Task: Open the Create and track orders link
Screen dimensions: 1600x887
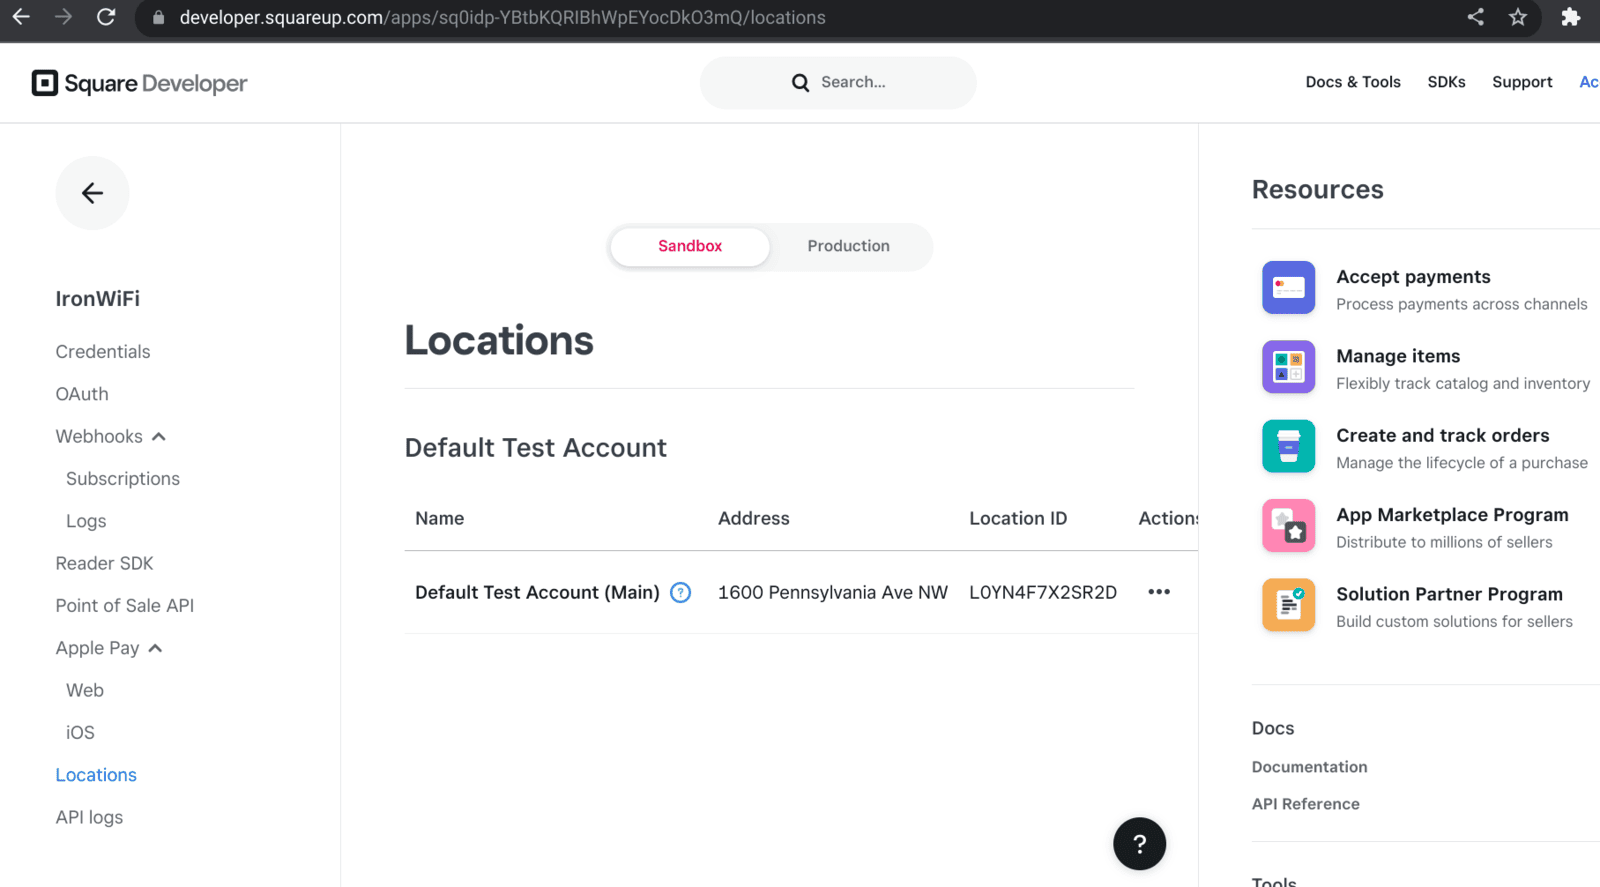Action: tap(1443, 435)
